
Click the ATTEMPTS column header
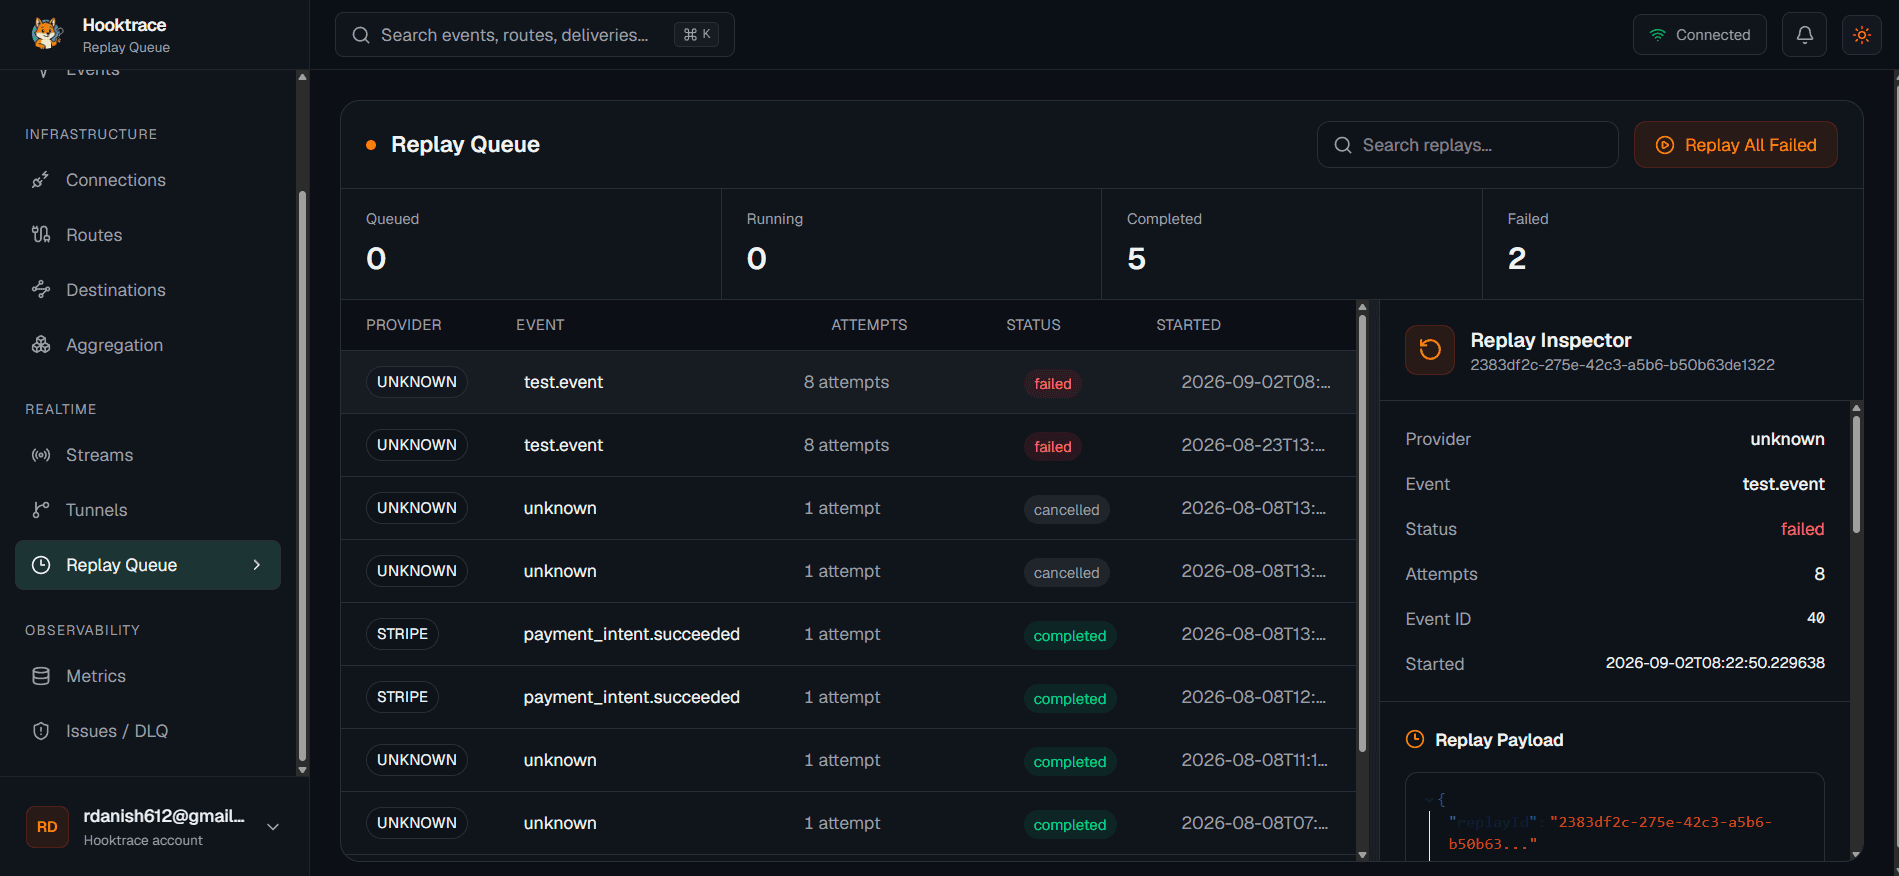869,325
